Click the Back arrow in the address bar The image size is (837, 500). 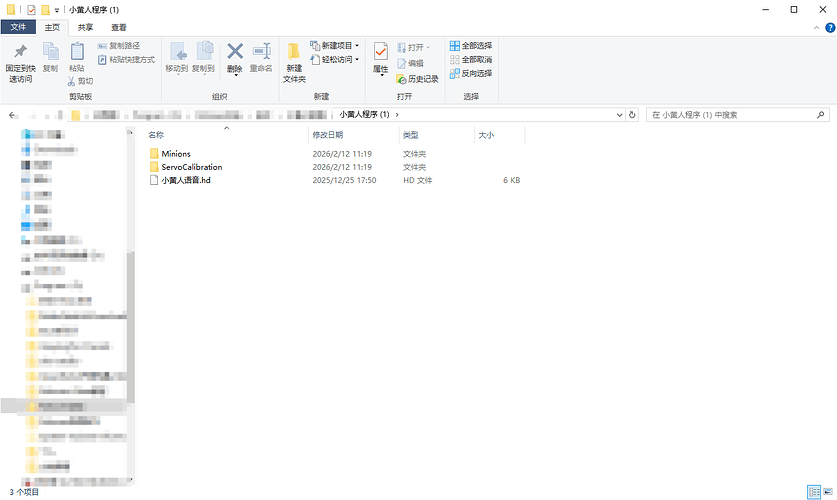12,115
